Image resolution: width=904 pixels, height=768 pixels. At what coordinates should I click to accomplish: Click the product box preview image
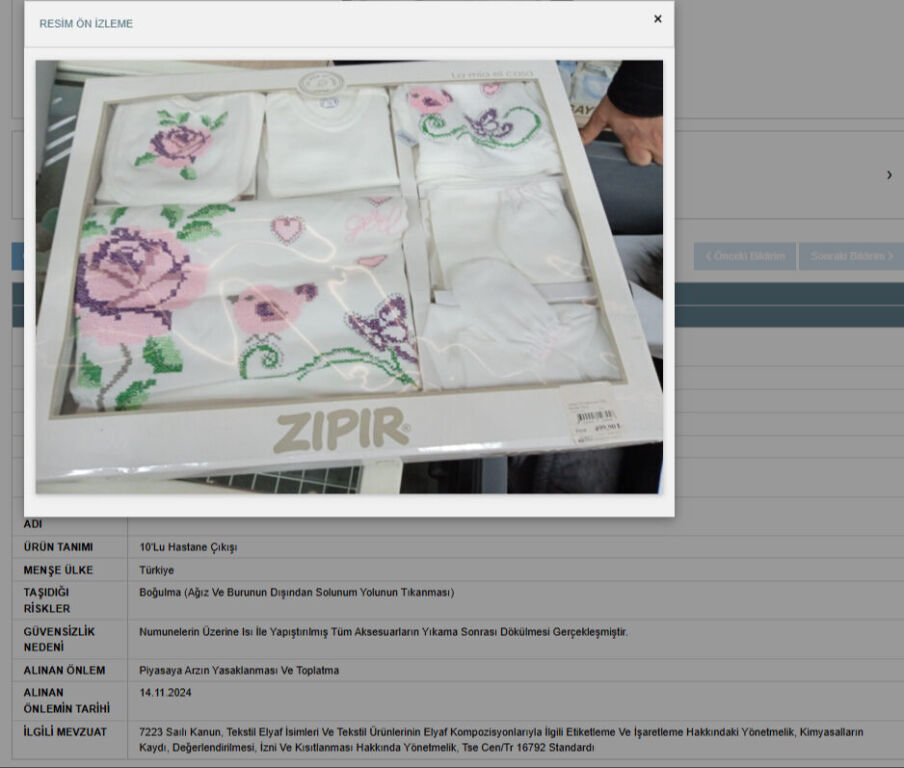[349, 276]
